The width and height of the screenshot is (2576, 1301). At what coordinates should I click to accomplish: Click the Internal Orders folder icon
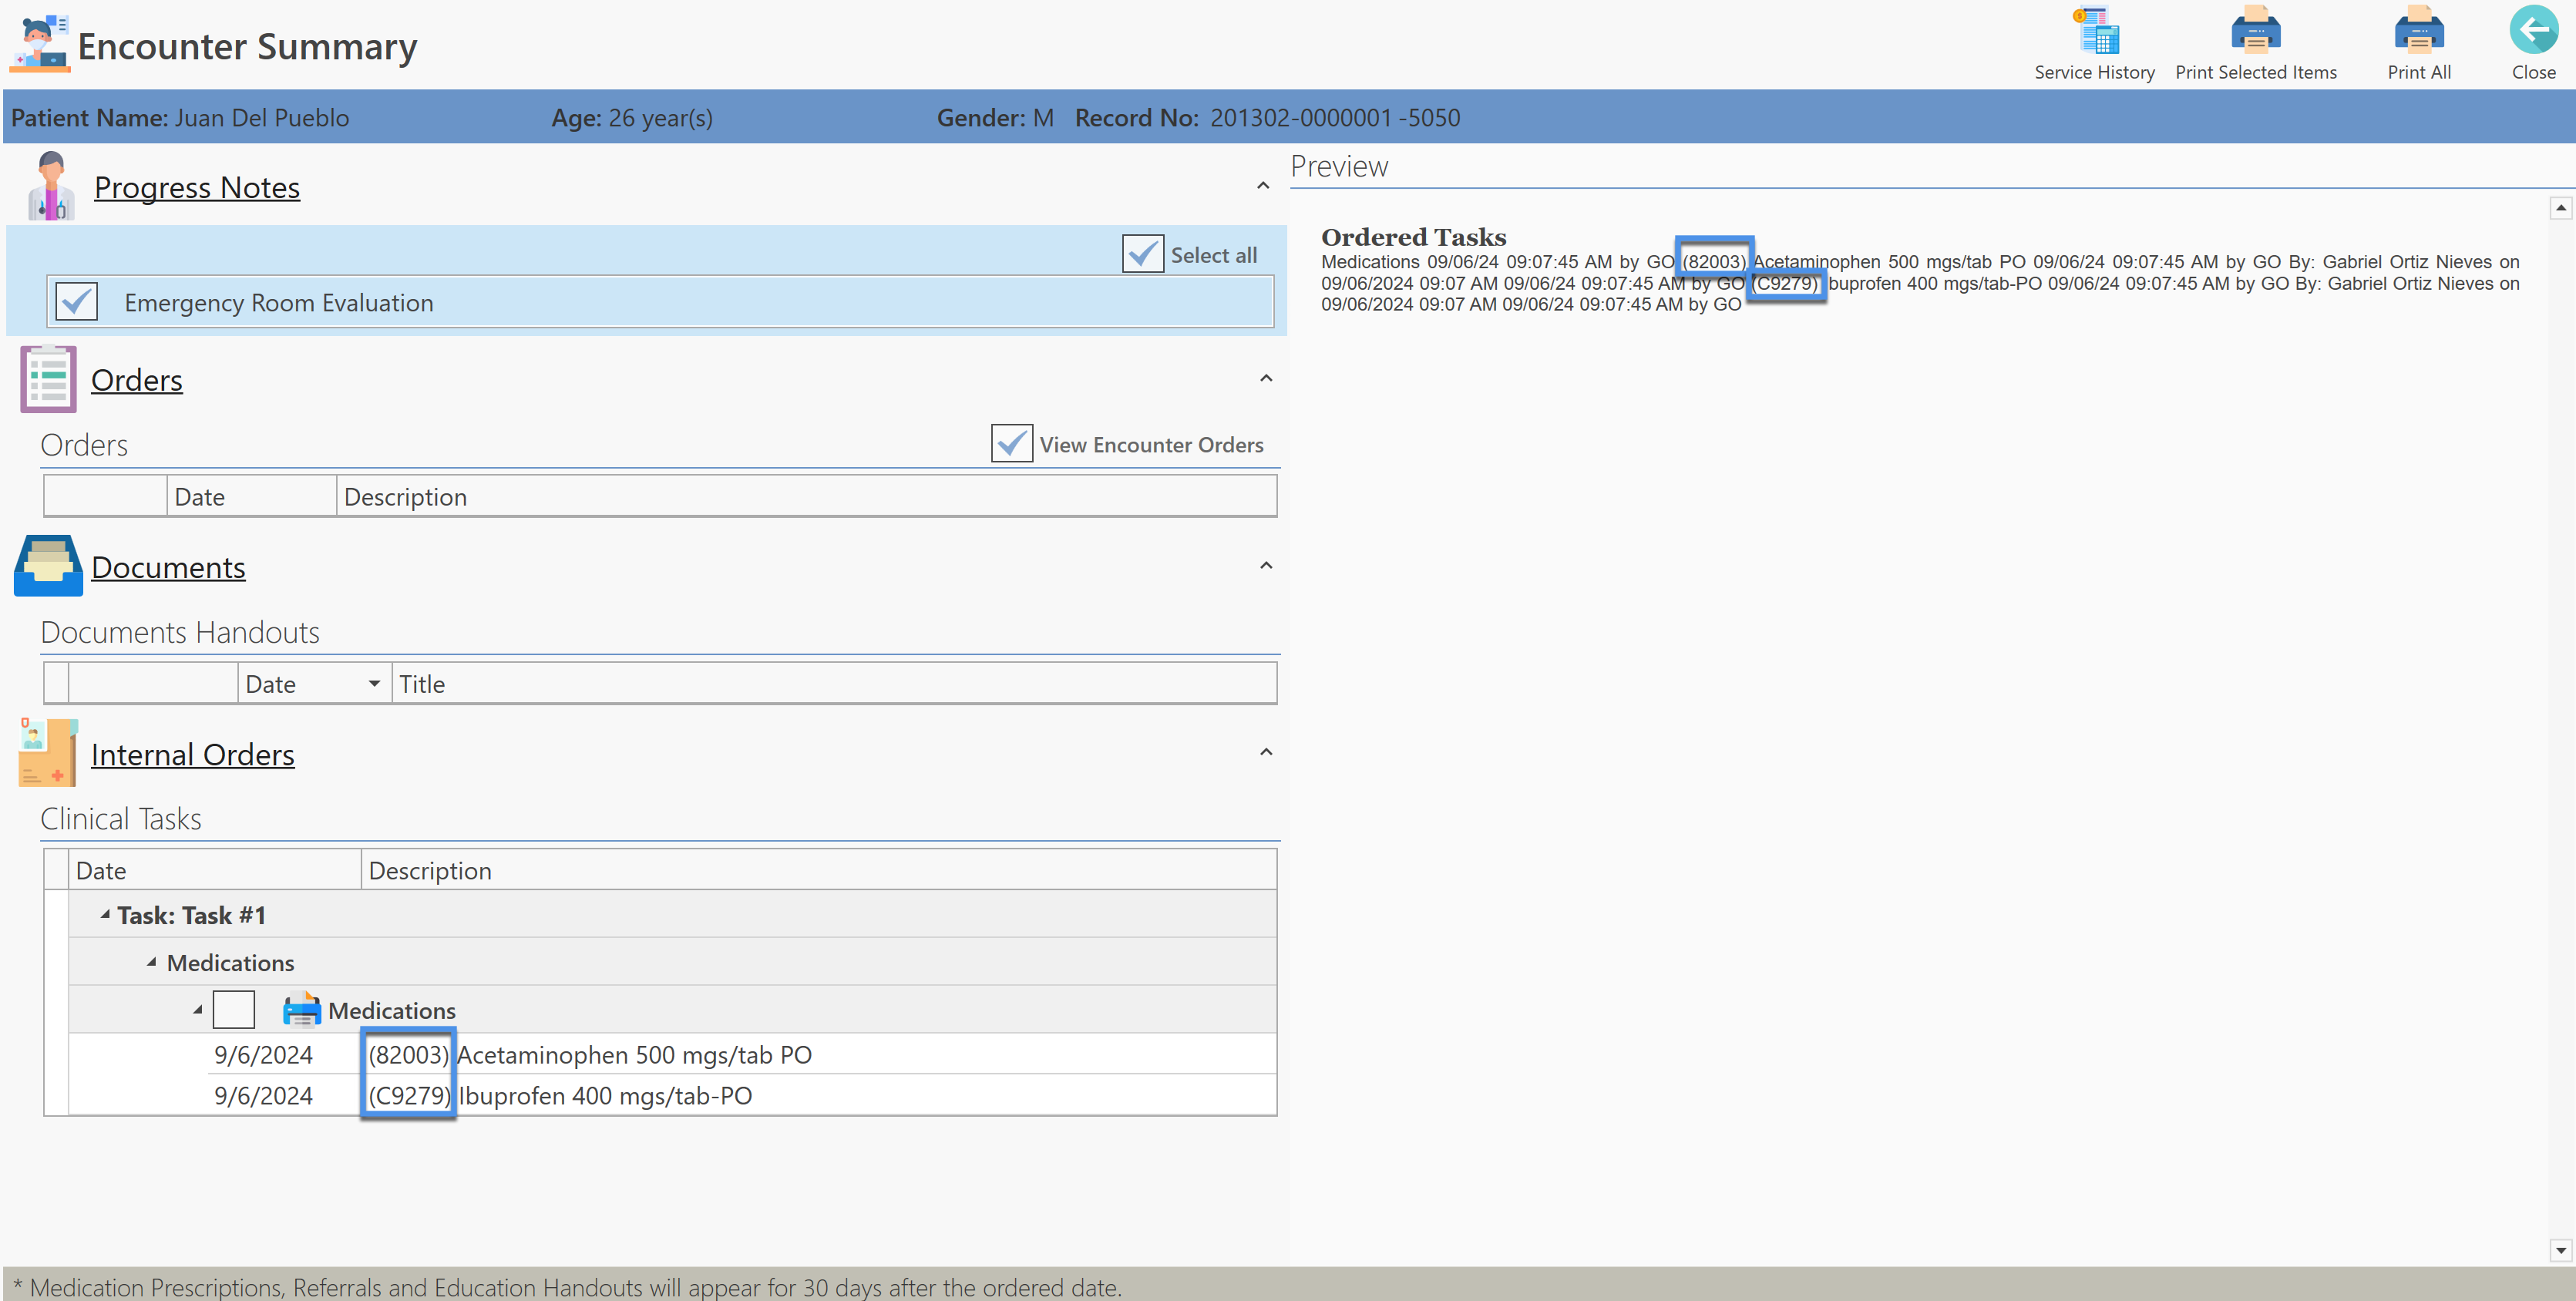point(48,753)
